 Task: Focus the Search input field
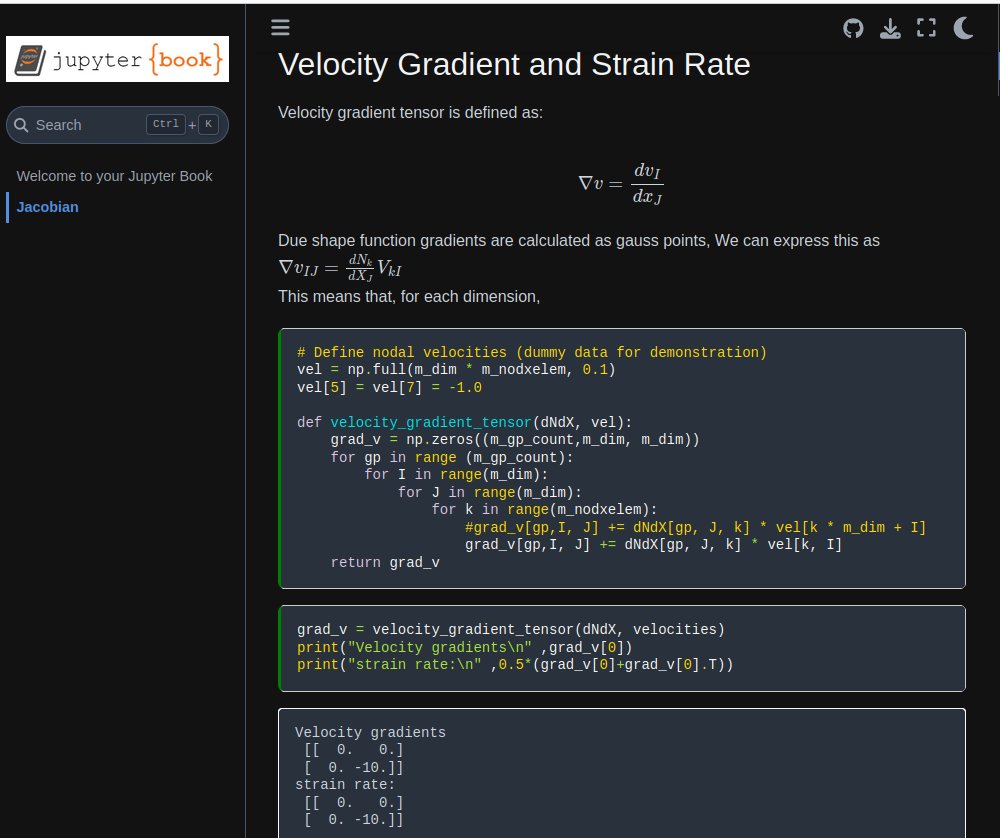(x=117, y=125)
